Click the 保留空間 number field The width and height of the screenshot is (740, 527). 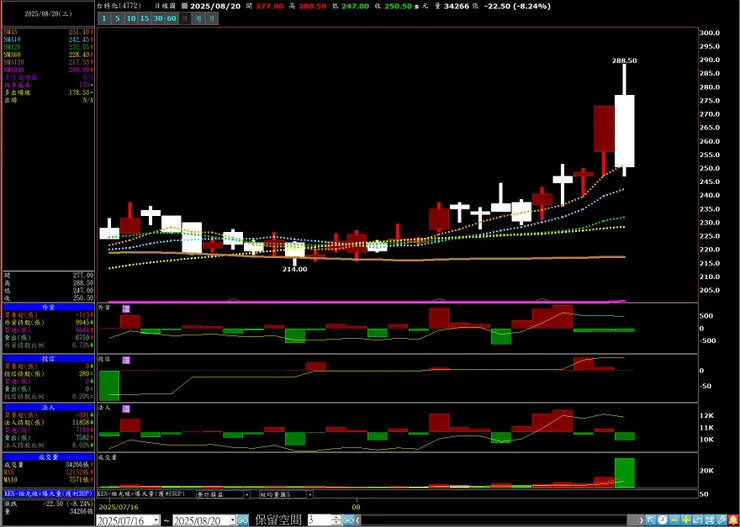(320, 520)
